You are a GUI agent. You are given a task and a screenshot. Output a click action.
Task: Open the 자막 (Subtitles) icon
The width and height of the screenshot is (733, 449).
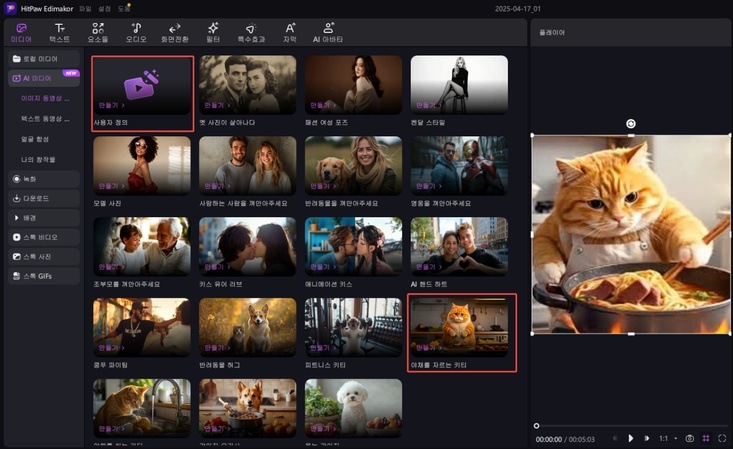point(289,32)
